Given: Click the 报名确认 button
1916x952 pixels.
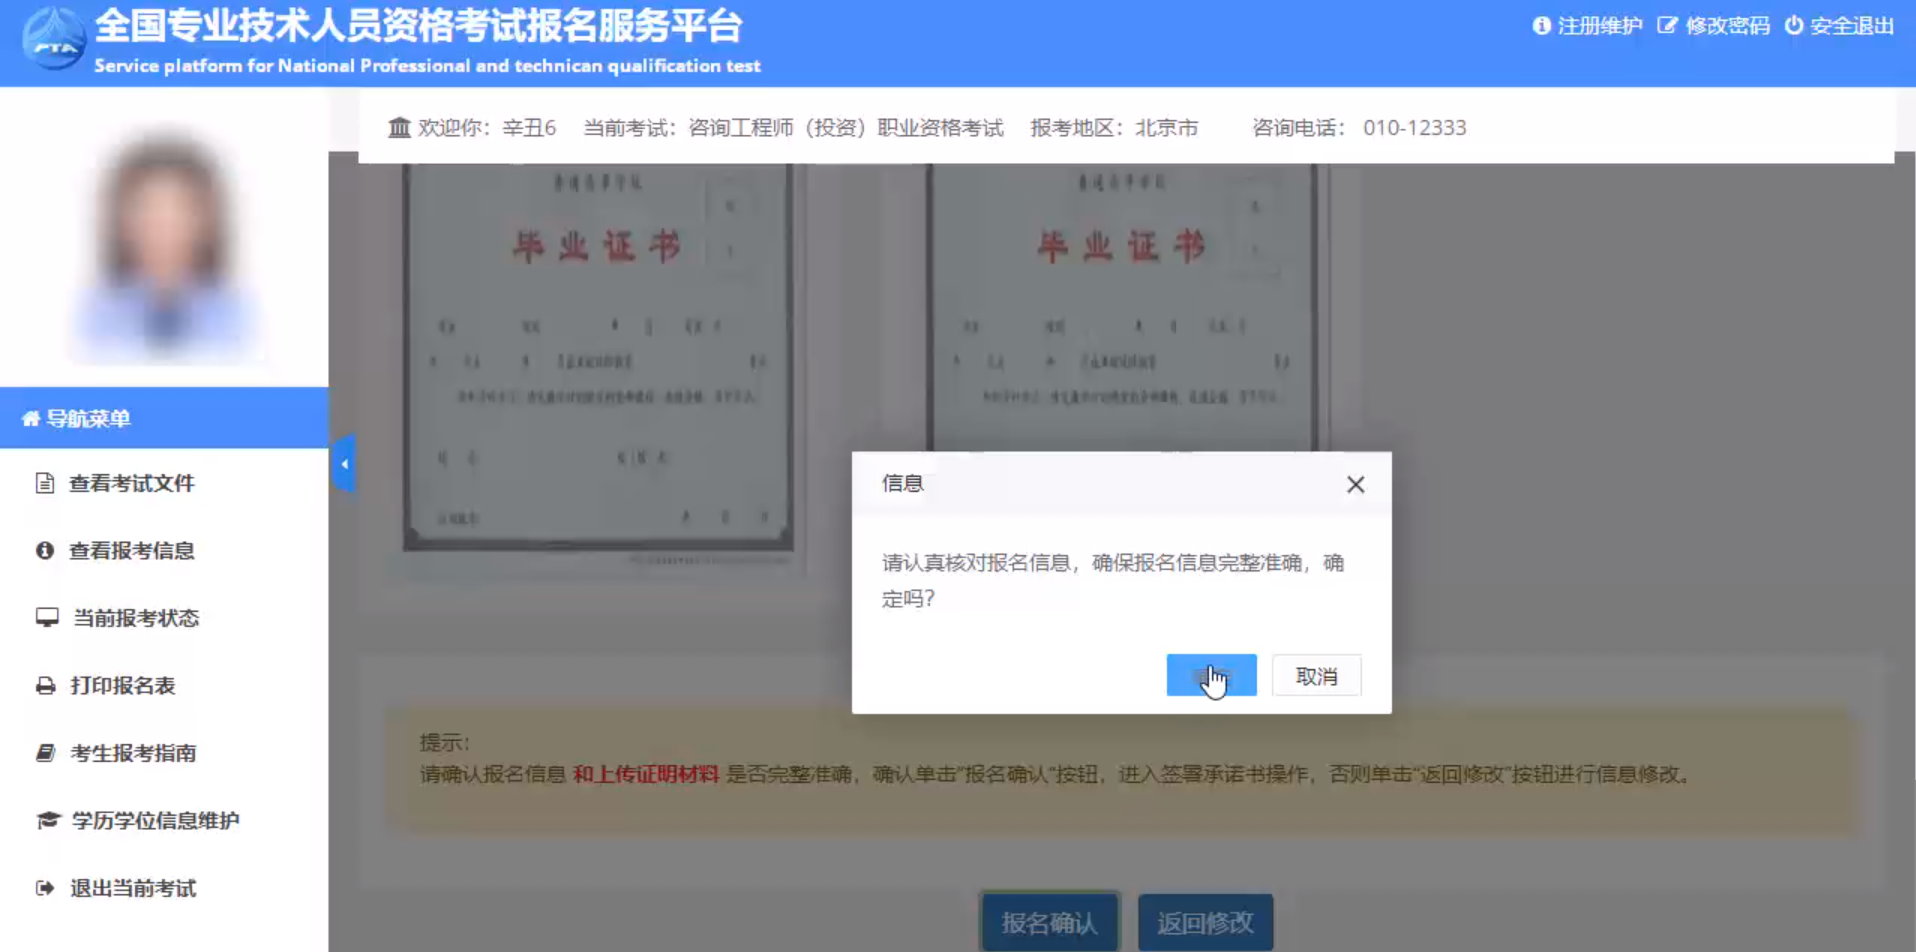Looking at the screenshot, I should (x=1049, y=922).
